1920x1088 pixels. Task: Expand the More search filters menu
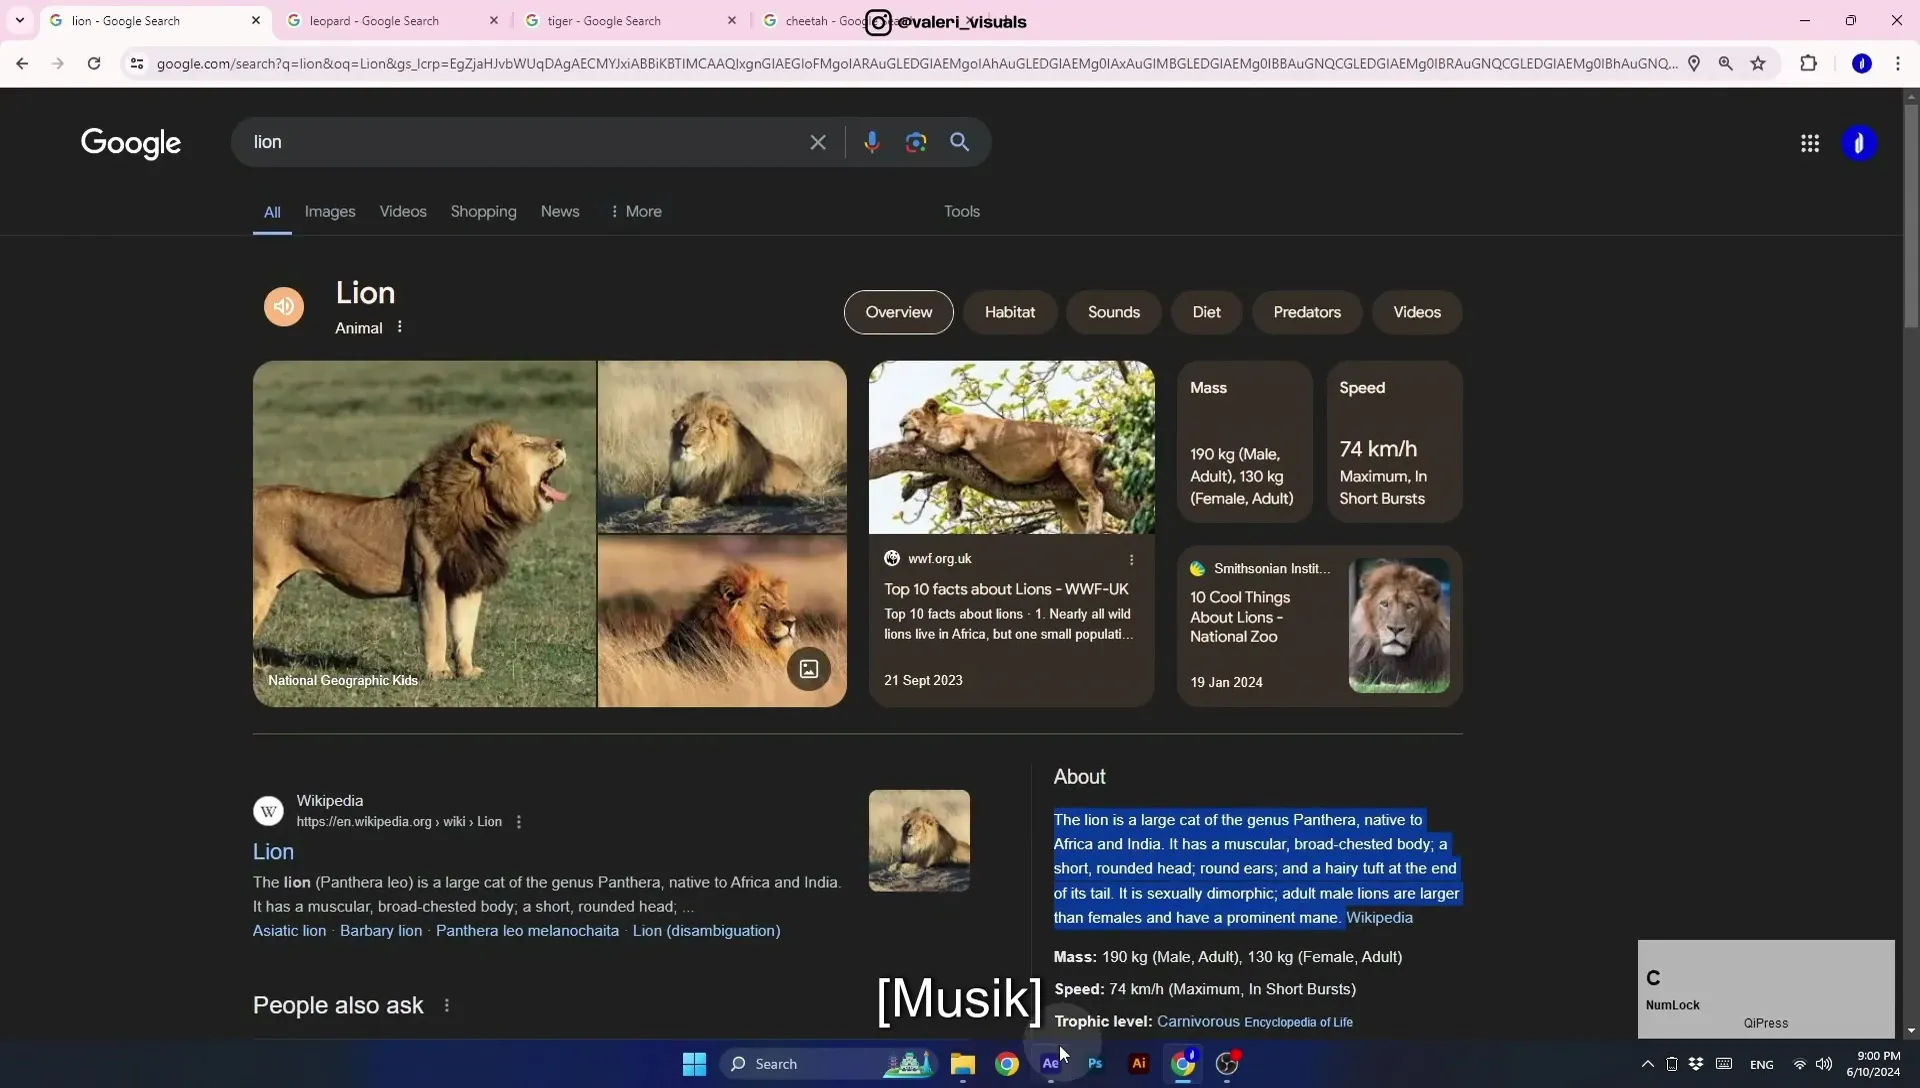pyautogui.click(x=636, y=211)
